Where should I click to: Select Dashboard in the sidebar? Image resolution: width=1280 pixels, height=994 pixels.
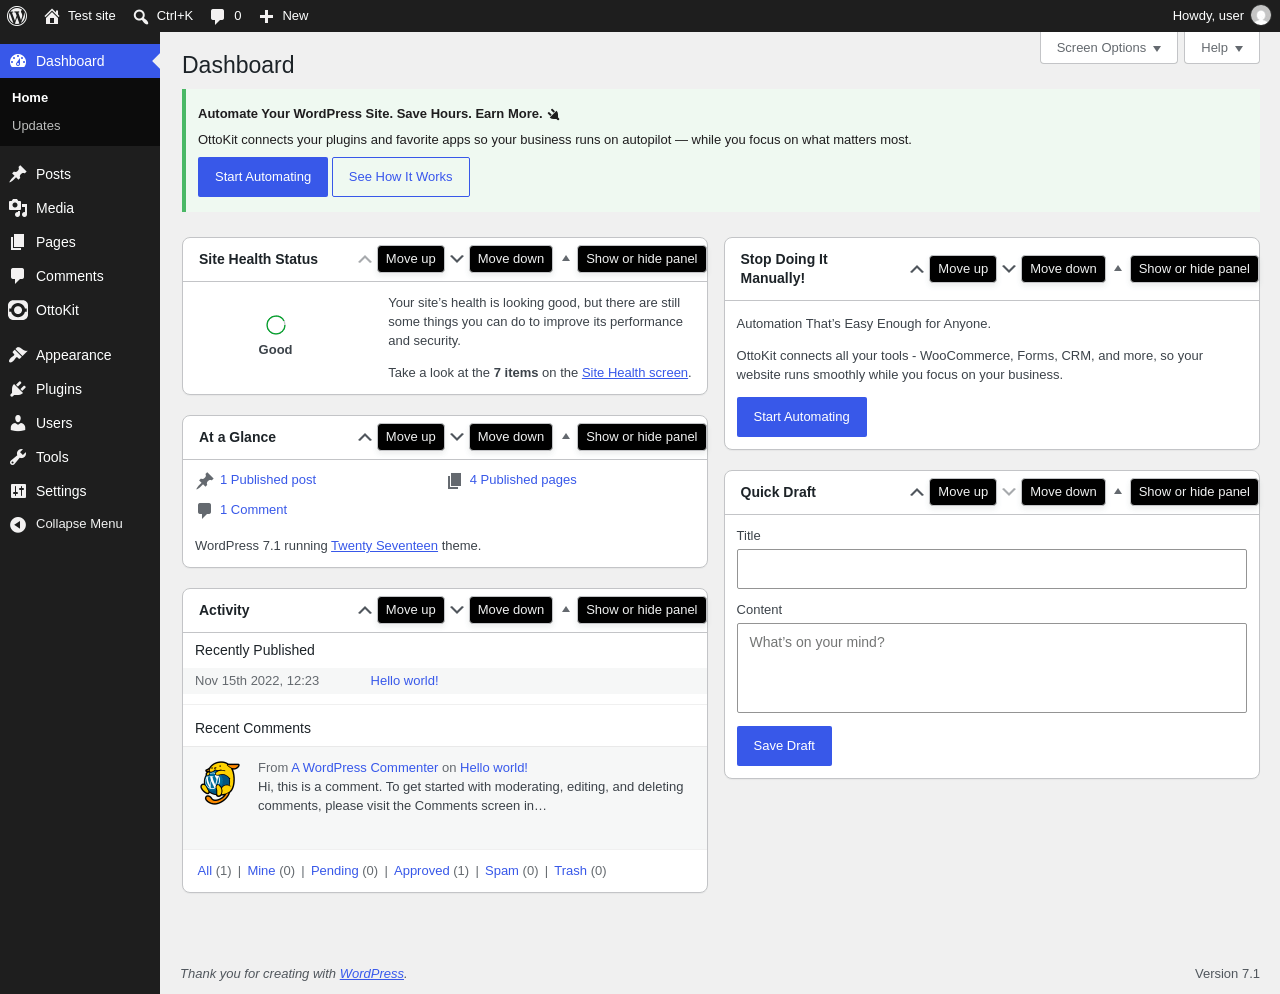tap(80, 61)
